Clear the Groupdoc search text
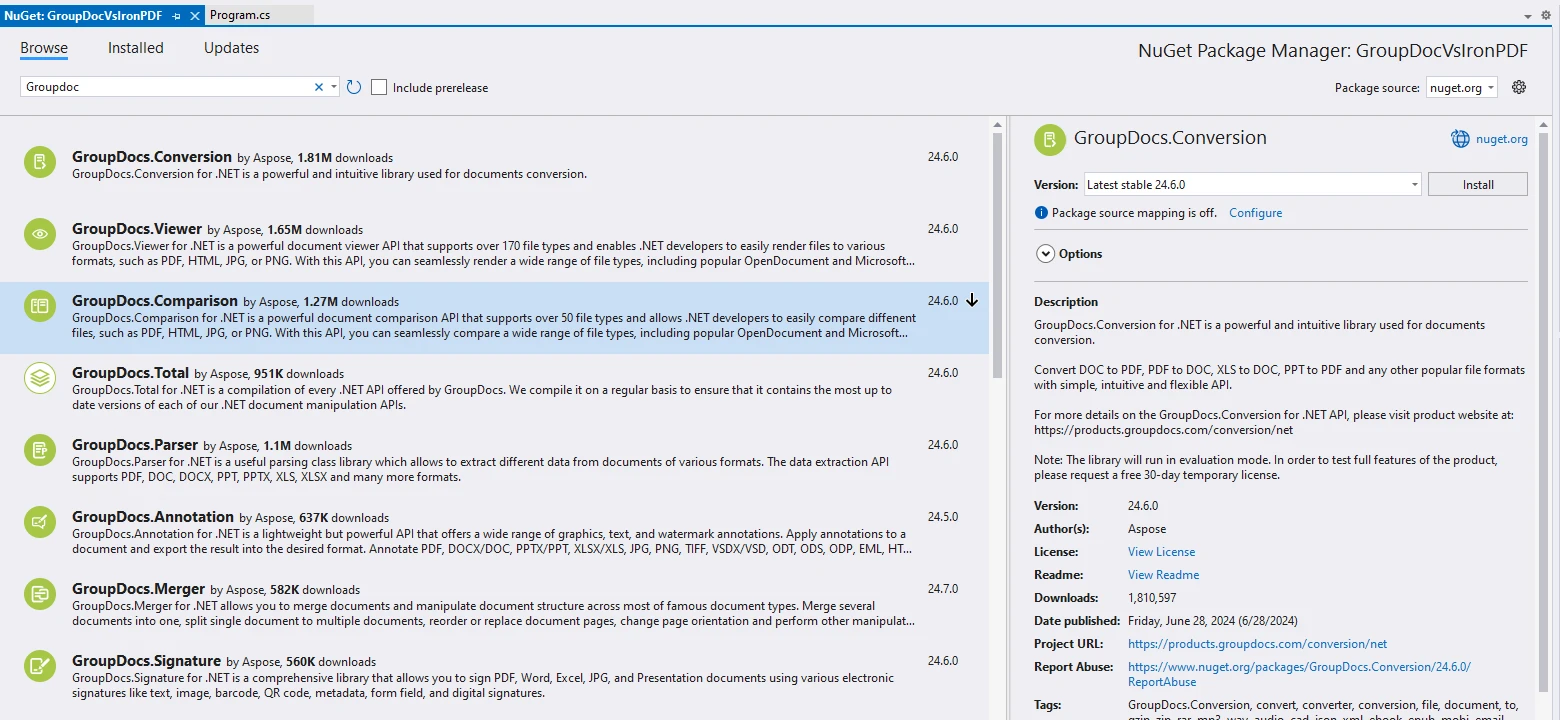Screen dimensions: 1560x720 point(319,87)
